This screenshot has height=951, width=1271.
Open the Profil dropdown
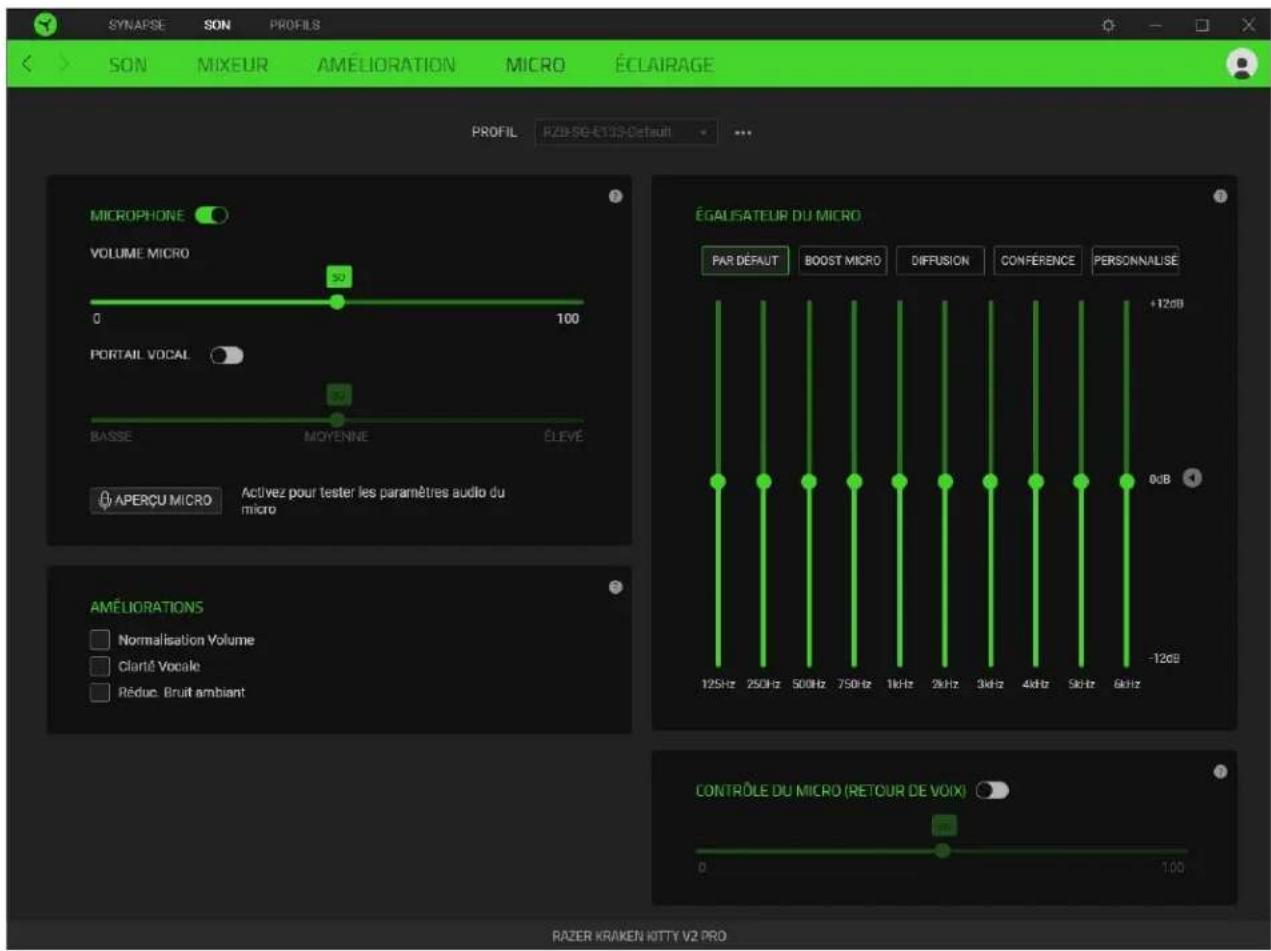pyautogui.click(x=626, y=132)
